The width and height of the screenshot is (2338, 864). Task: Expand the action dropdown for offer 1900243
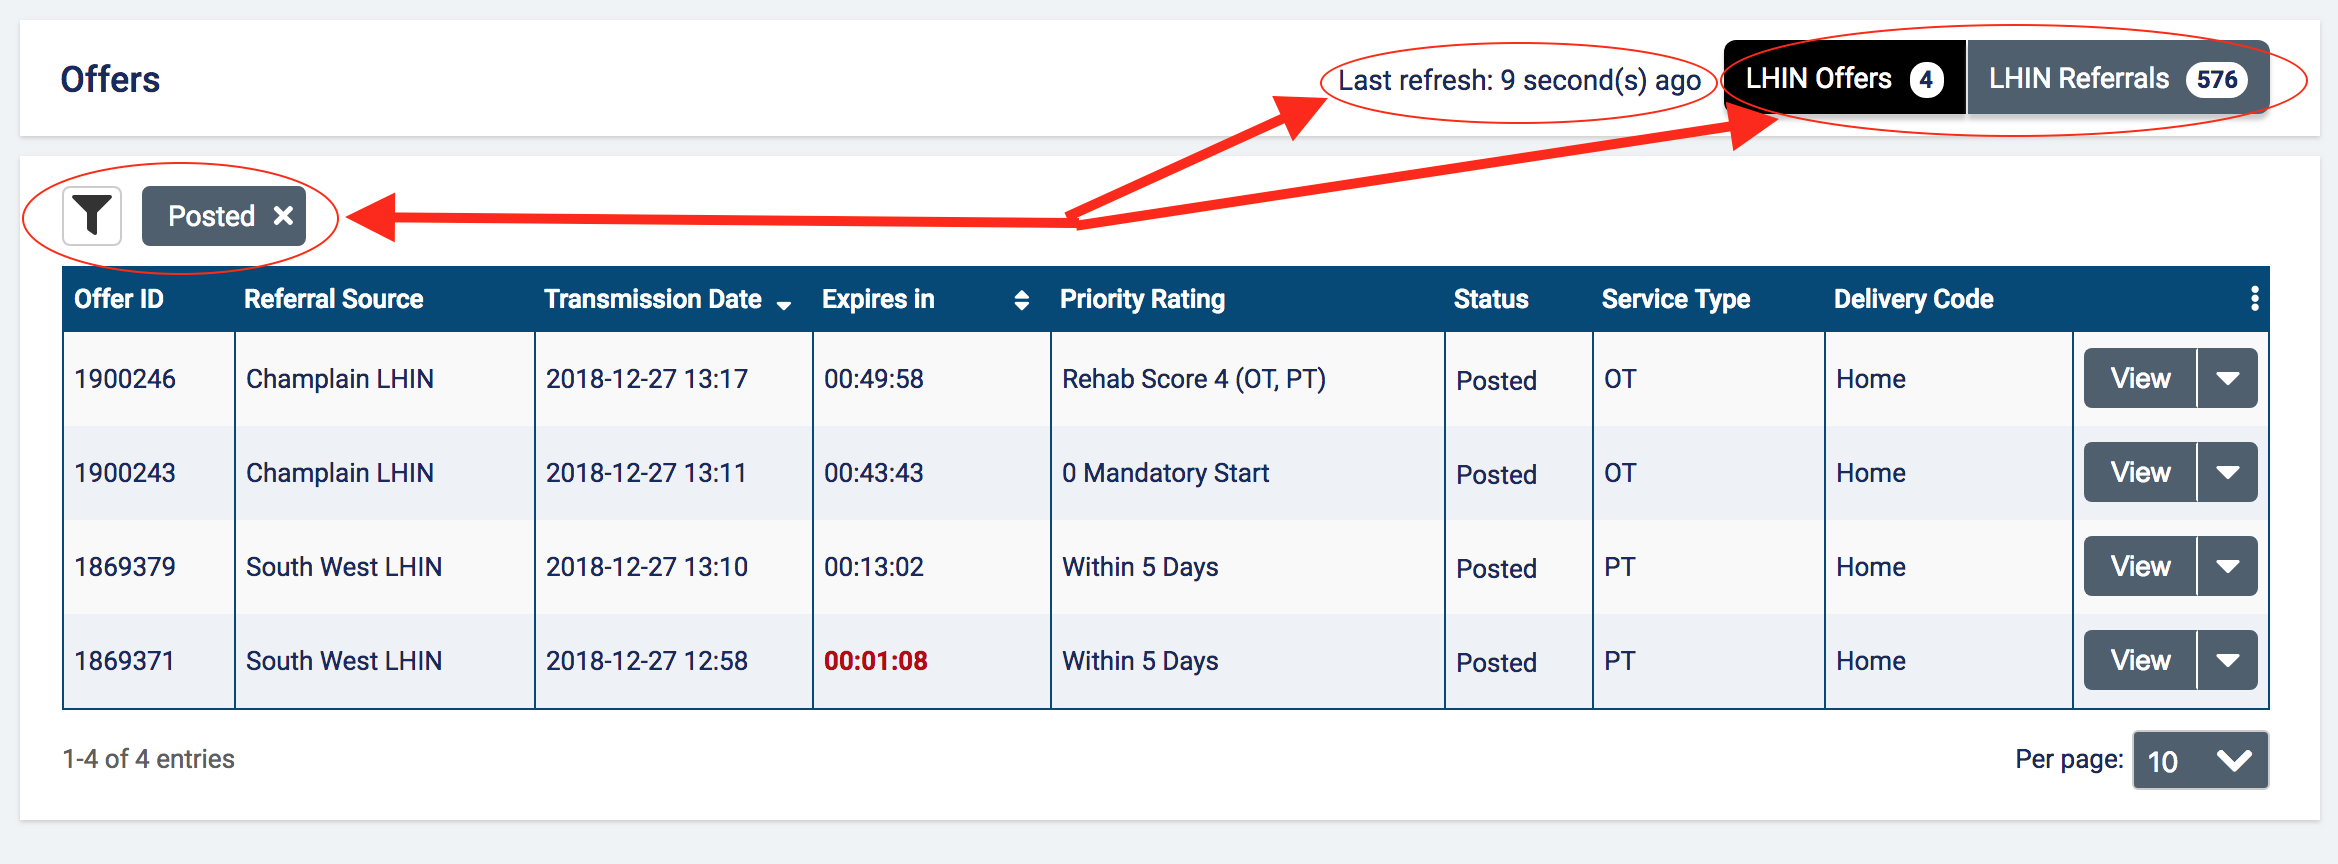(x=2228, y=472)
